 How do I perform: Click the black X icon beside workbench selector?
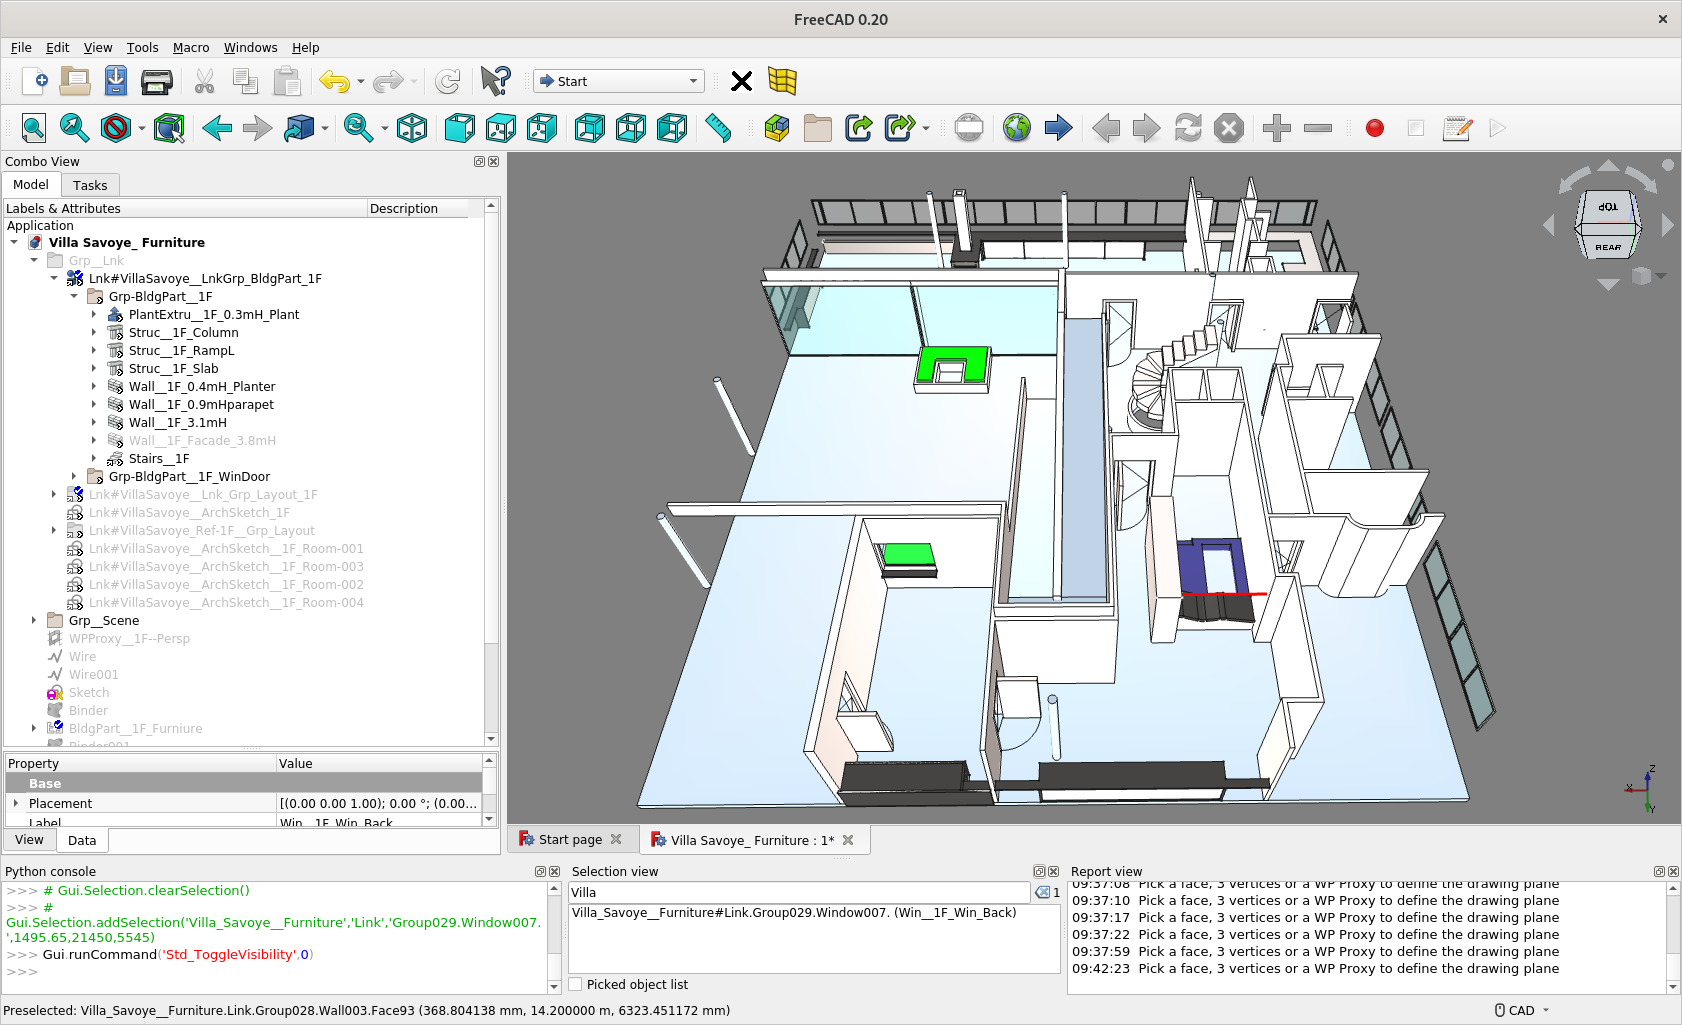point(741,81)
